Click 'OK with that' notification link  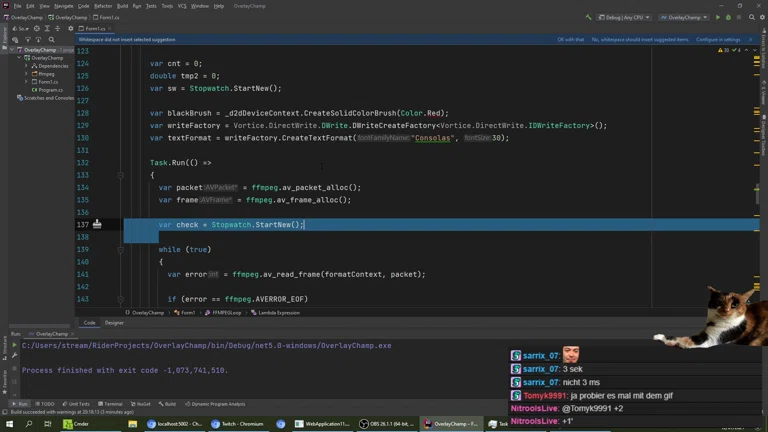[571, 40]
